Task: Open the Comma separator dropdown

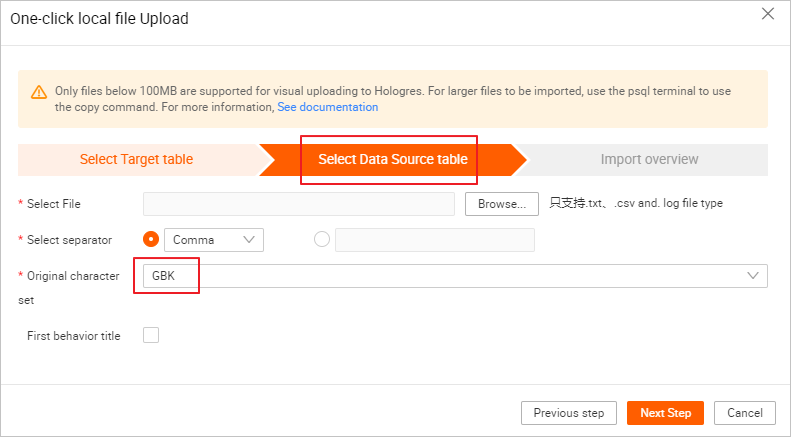Action: pos(213,240)
